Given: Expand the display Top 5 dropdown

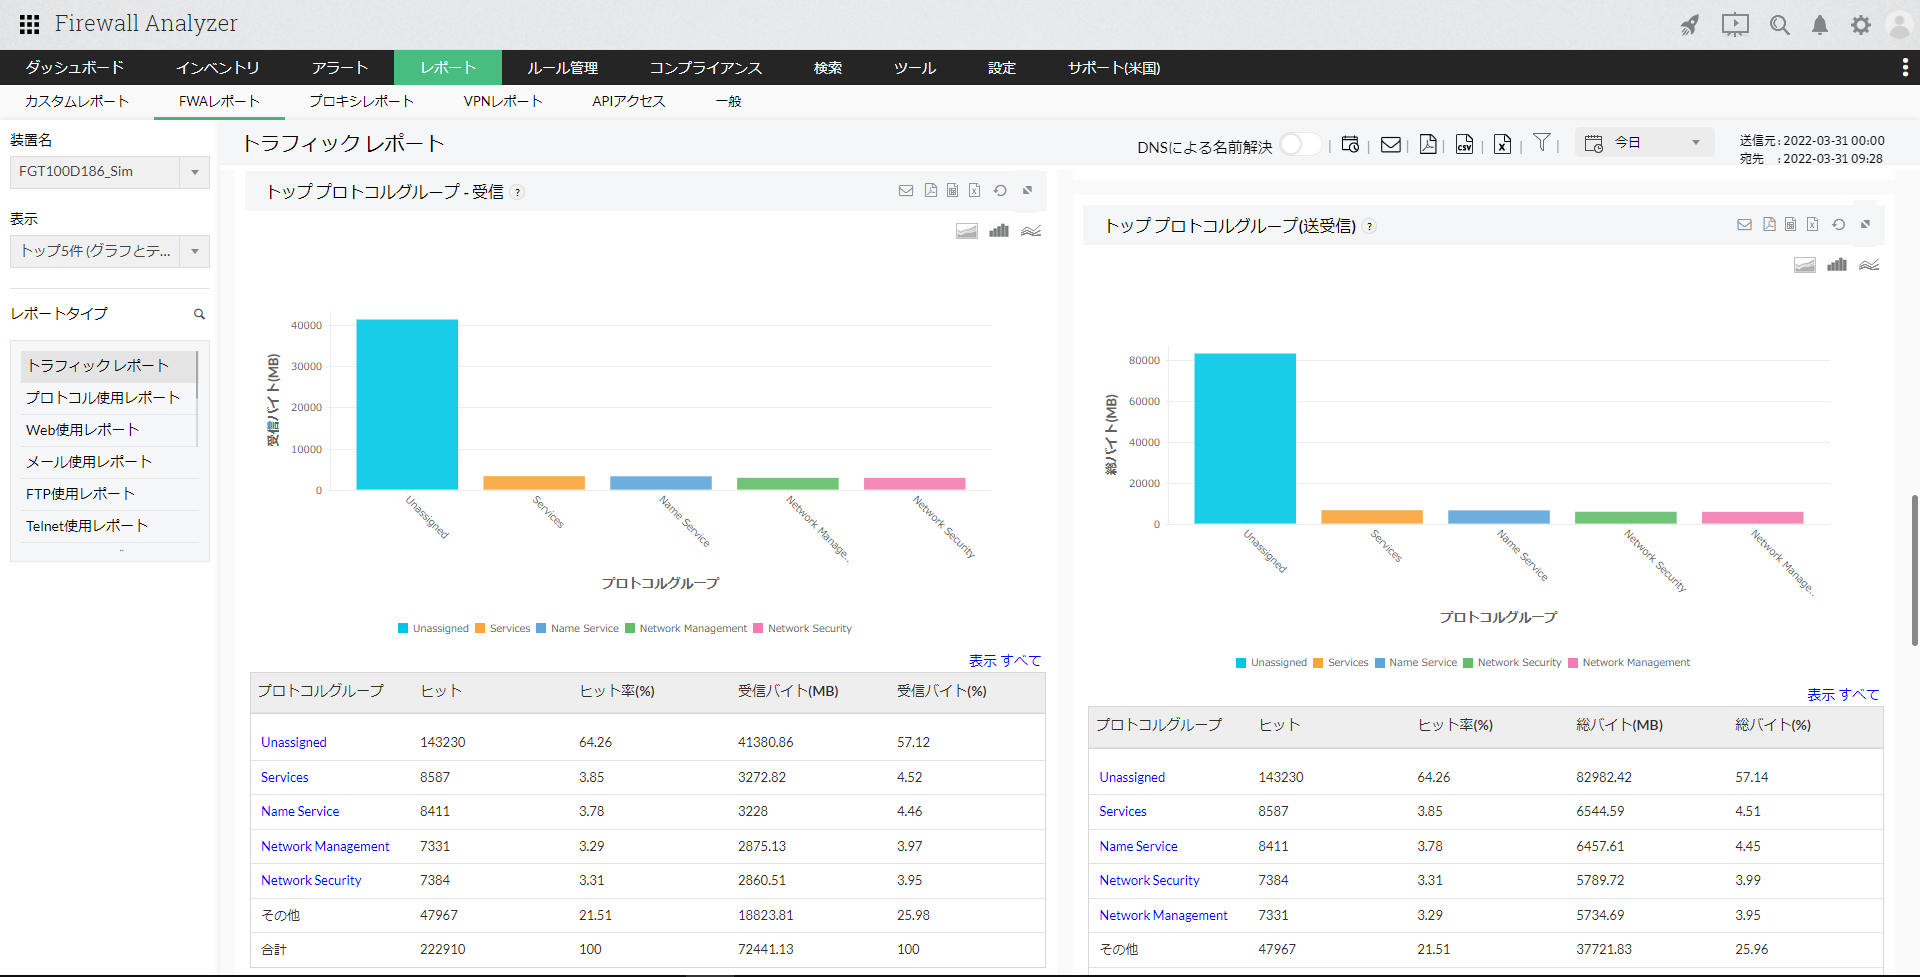Looking at the screenshot, I should tap(109, 251).
